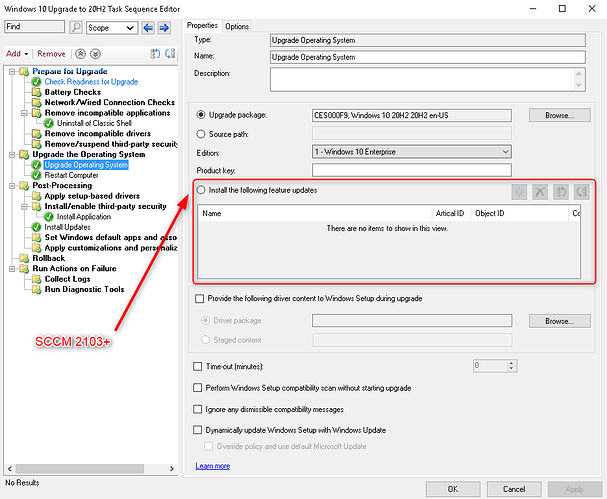This screenshot has height=499, width=607.
Task: Click folder icon of Rollback group
Action: tap(24, 258)
